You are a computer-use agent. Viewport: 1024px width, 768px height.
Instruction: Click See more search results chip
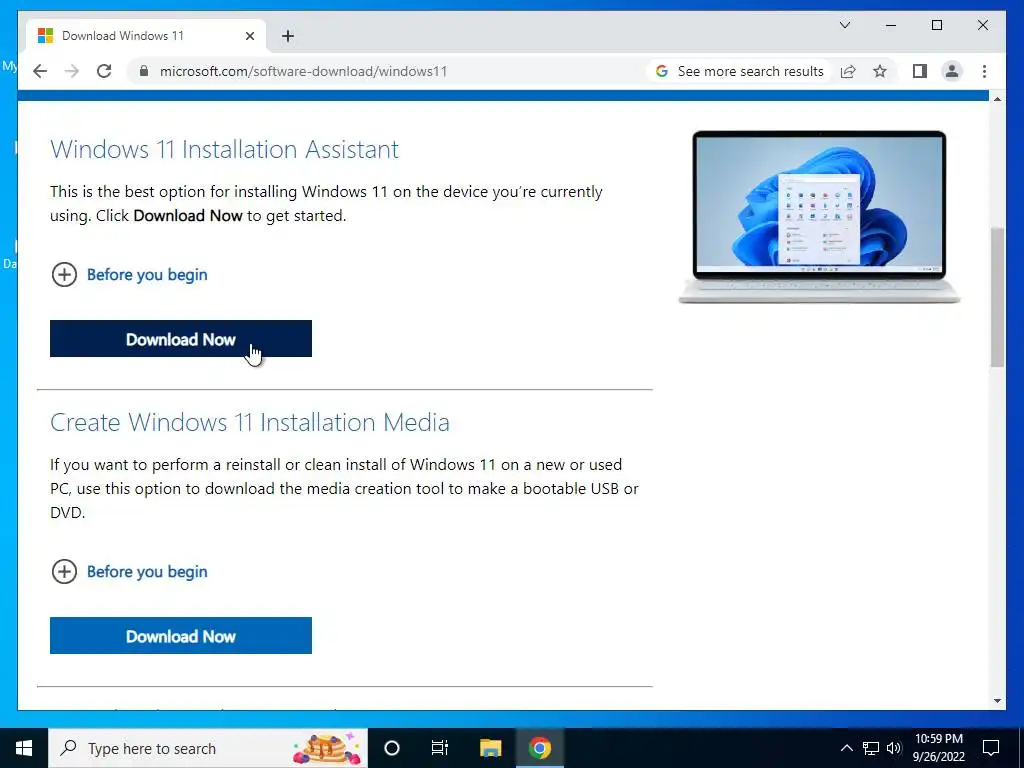coord(739,71)
